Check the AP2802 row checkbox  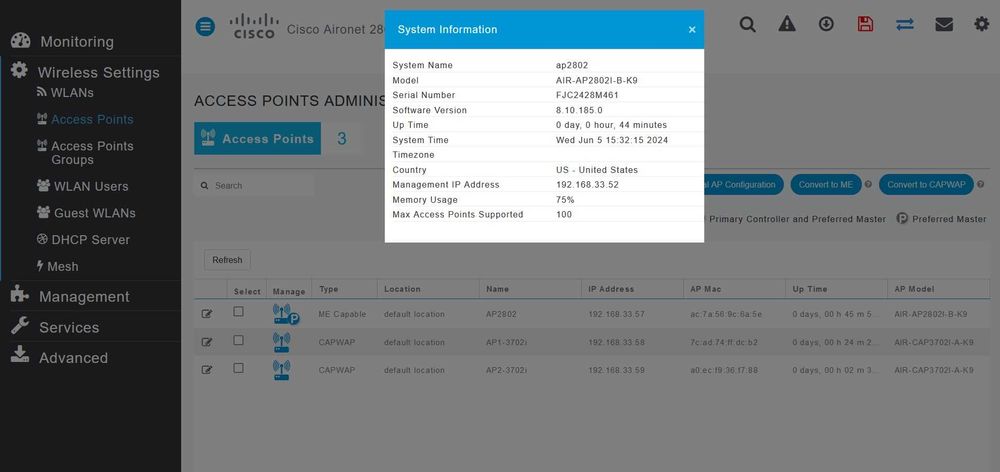point(239,312)
